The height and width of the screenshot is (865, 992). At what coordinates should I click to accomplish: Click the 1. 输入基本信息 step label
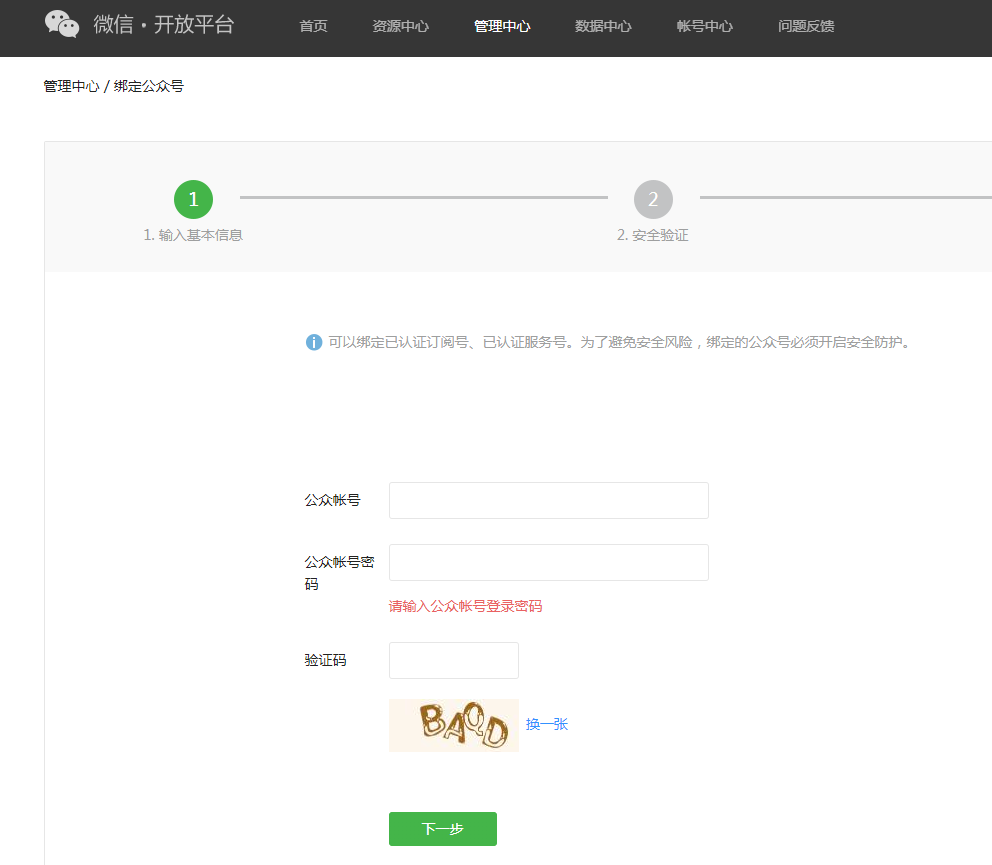(193, 235)
